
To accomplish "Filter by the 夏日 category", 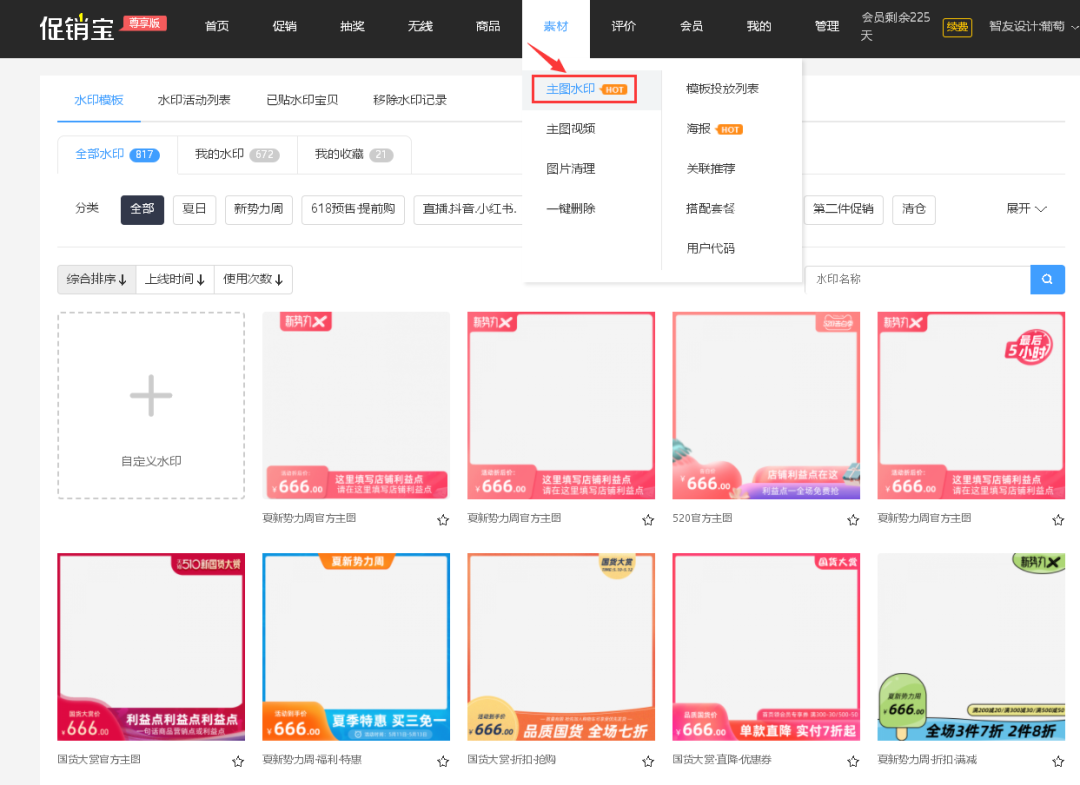I will coord(194,209).
